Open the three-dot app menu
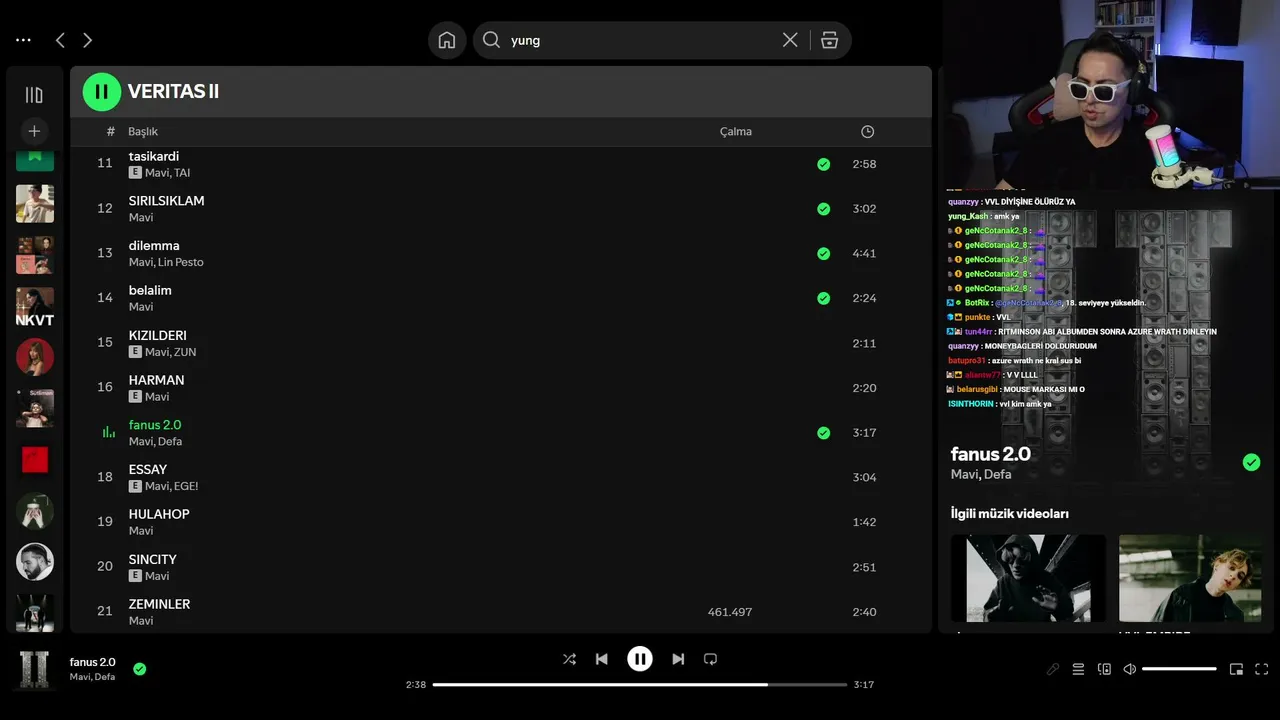 click(x=23, y=40)
